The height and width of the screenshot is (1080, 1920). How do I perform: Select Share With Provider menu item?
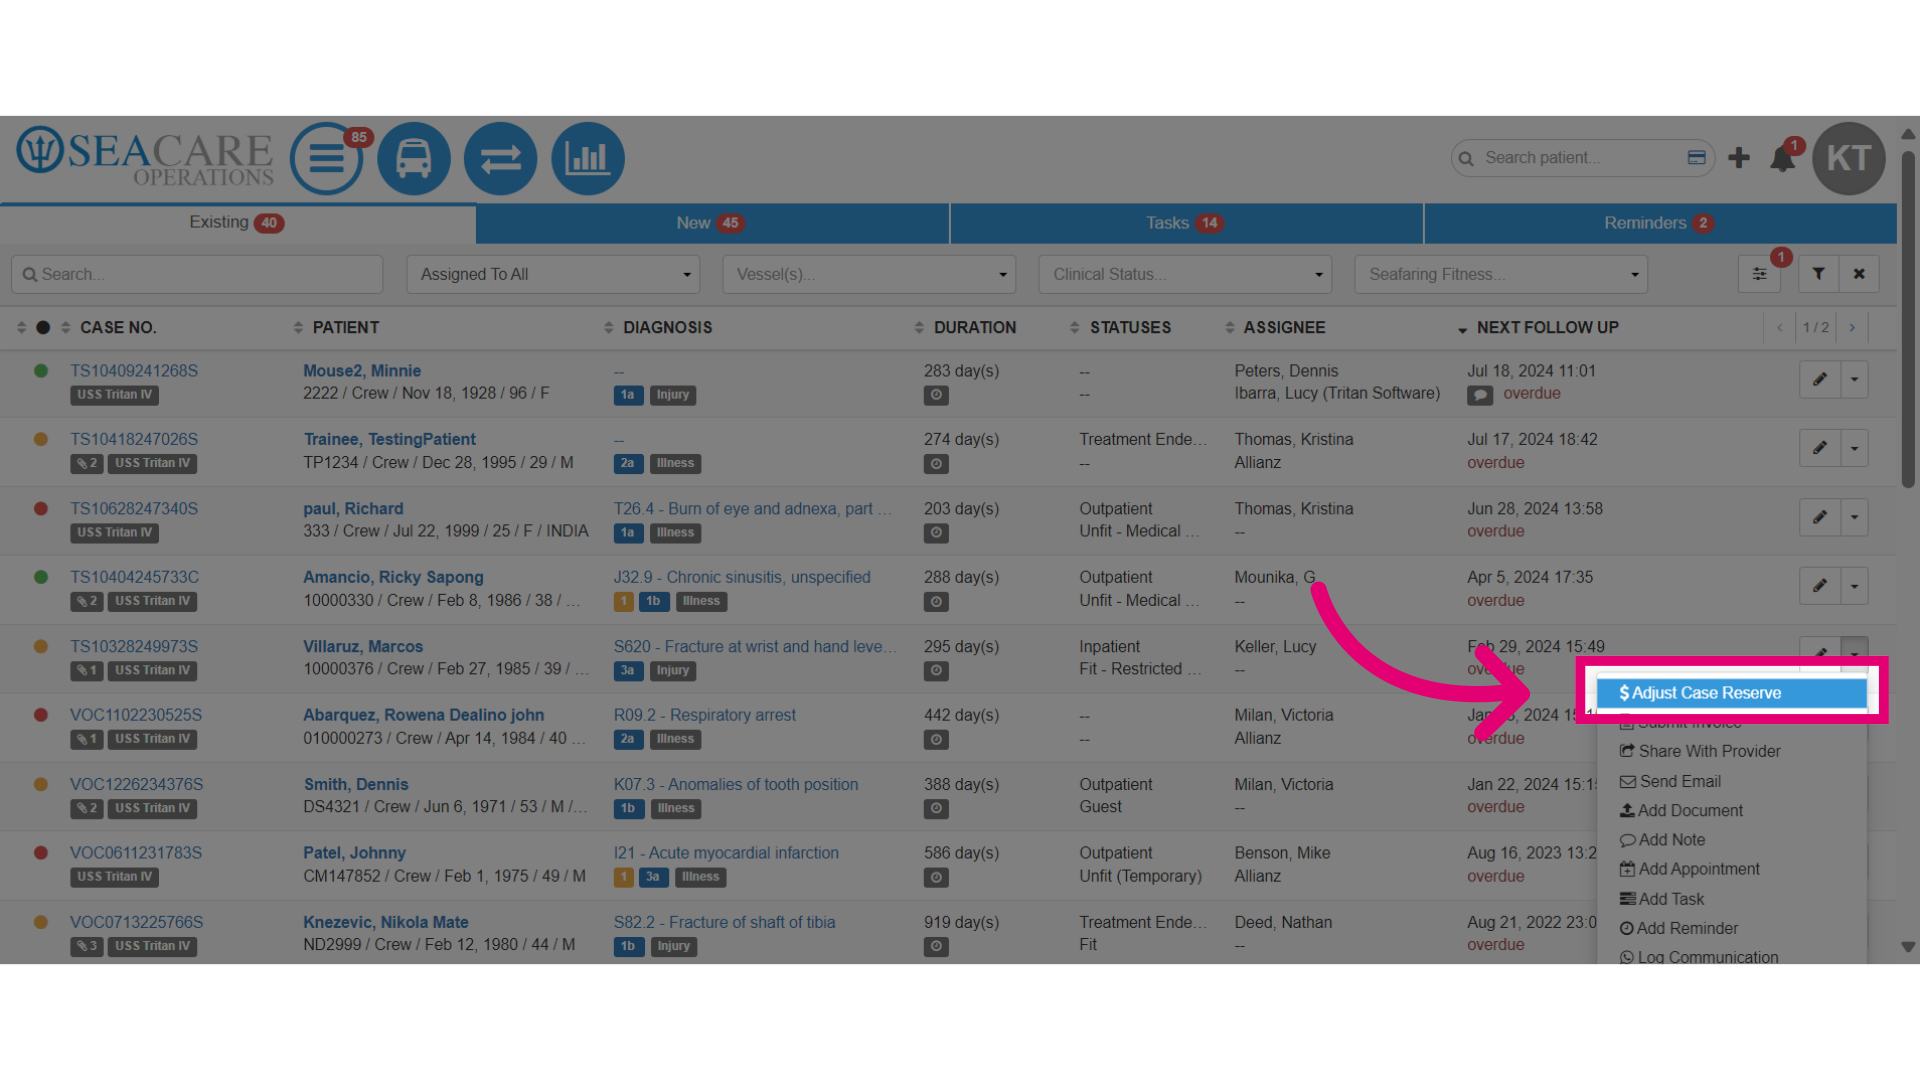coord(1731,751)
